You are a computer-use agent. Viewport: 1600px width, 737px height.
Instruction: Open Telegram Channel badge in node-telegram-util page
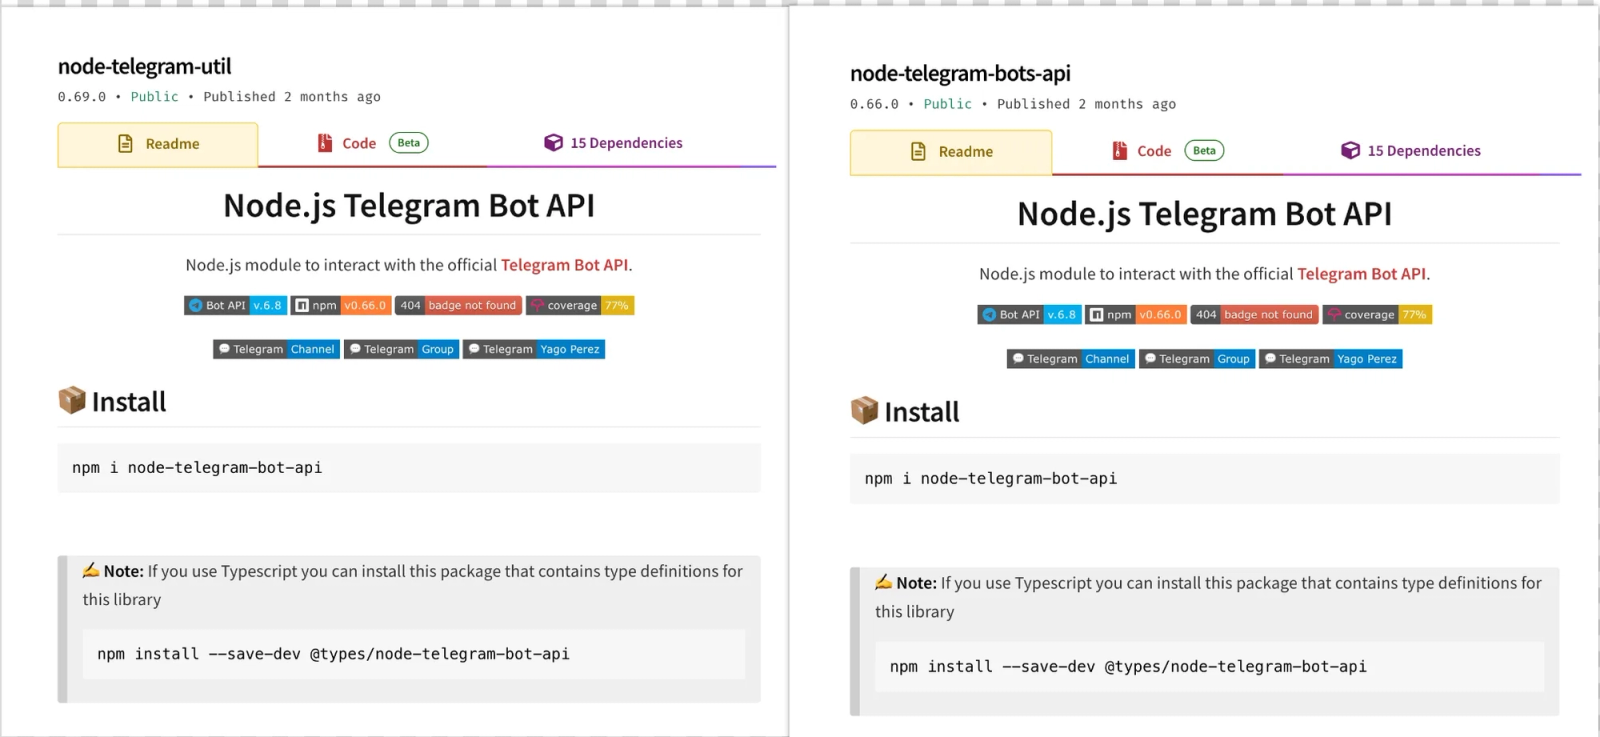point(276,349)
